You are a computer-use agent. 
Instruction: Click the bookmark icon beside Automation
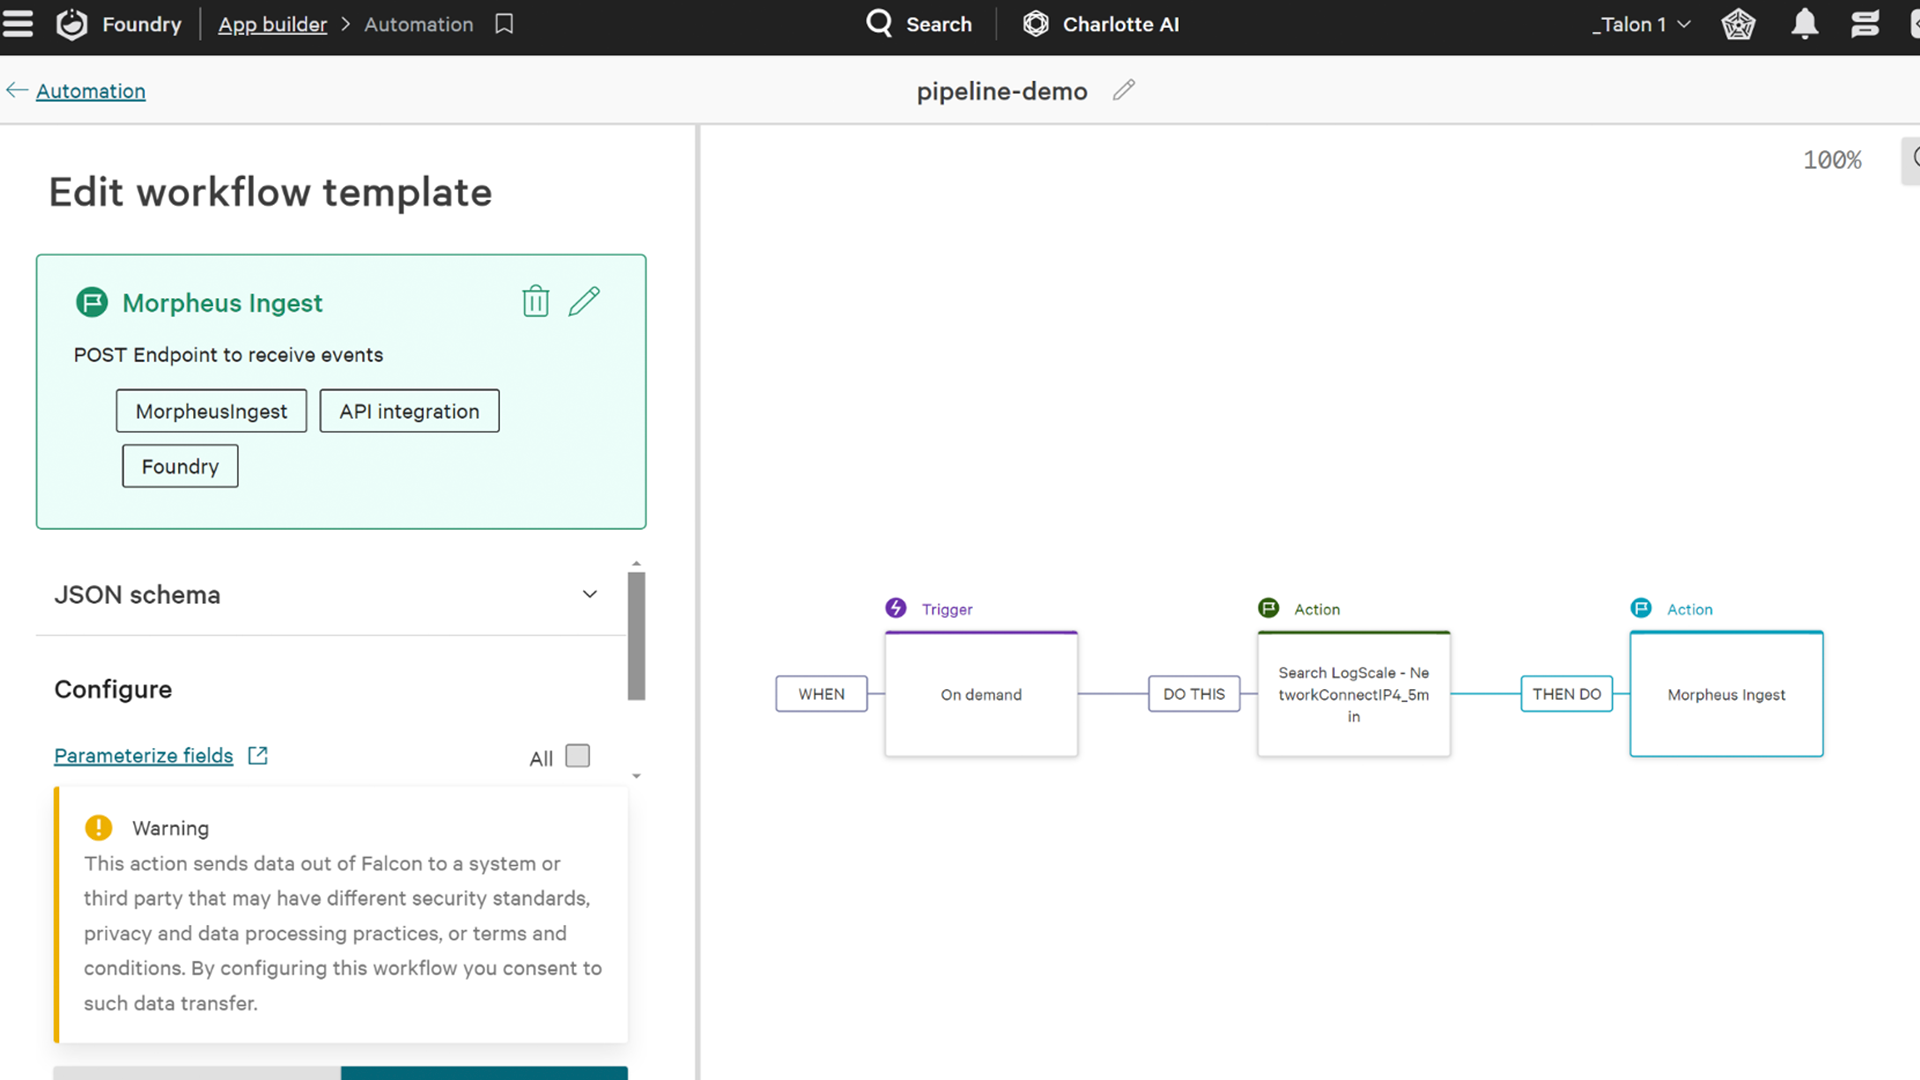[x=504, y=24]
